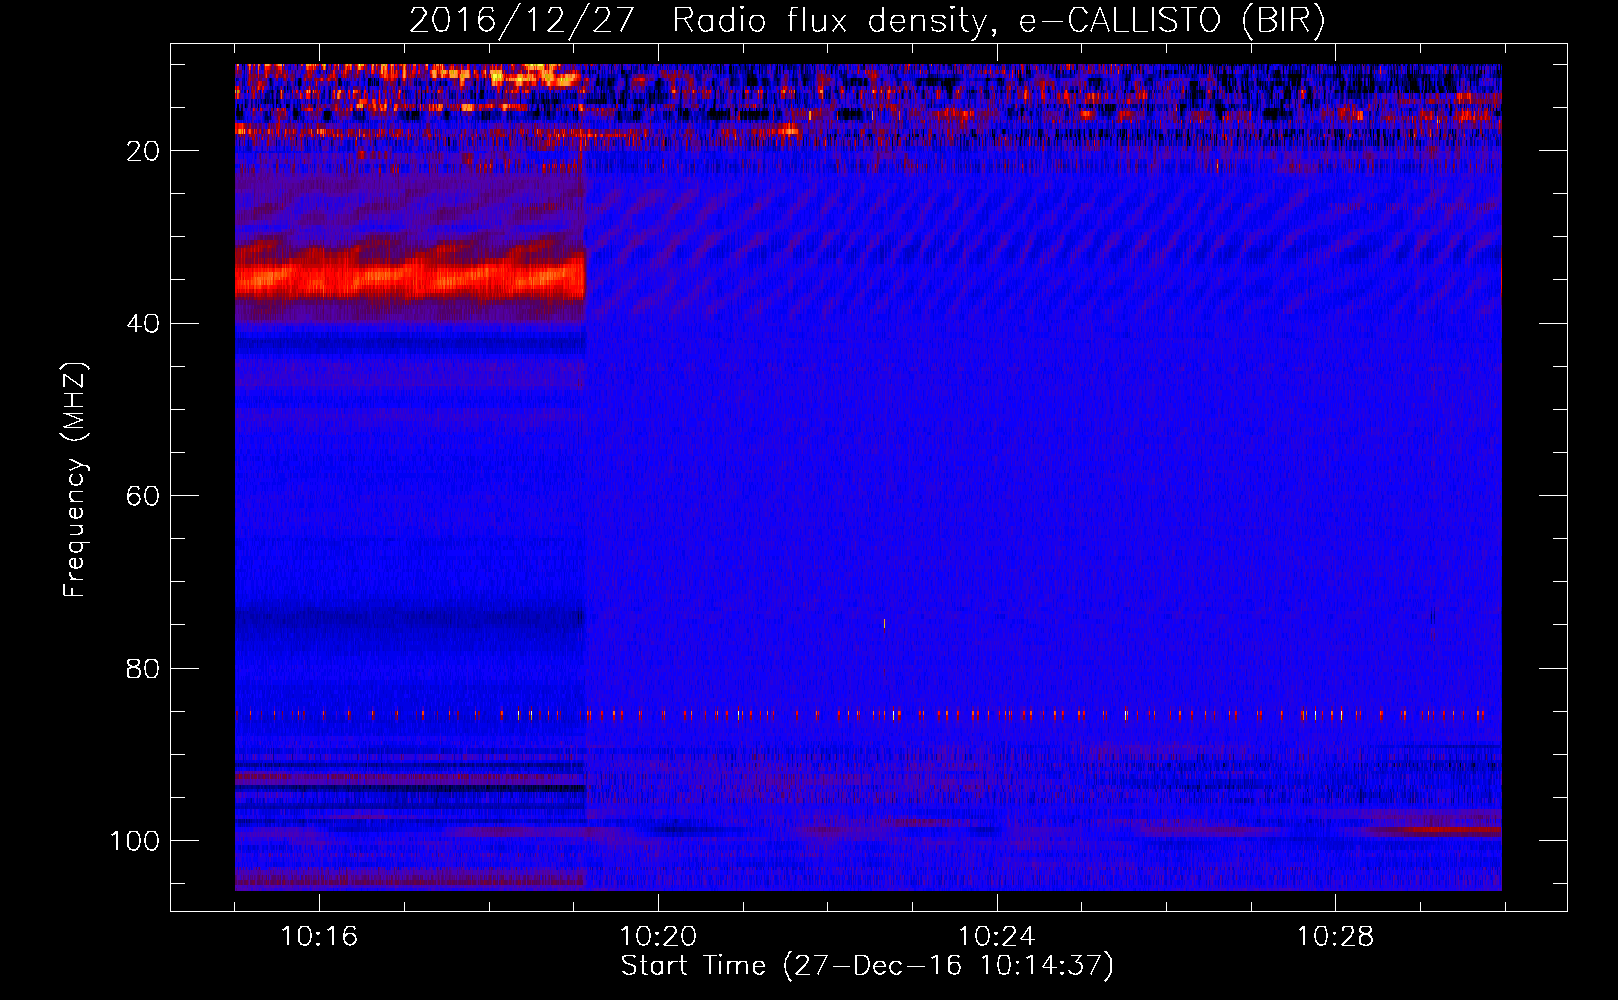Click the 10:16 time tick label
1618x1000 pixels.
click(x=319, y=937)
